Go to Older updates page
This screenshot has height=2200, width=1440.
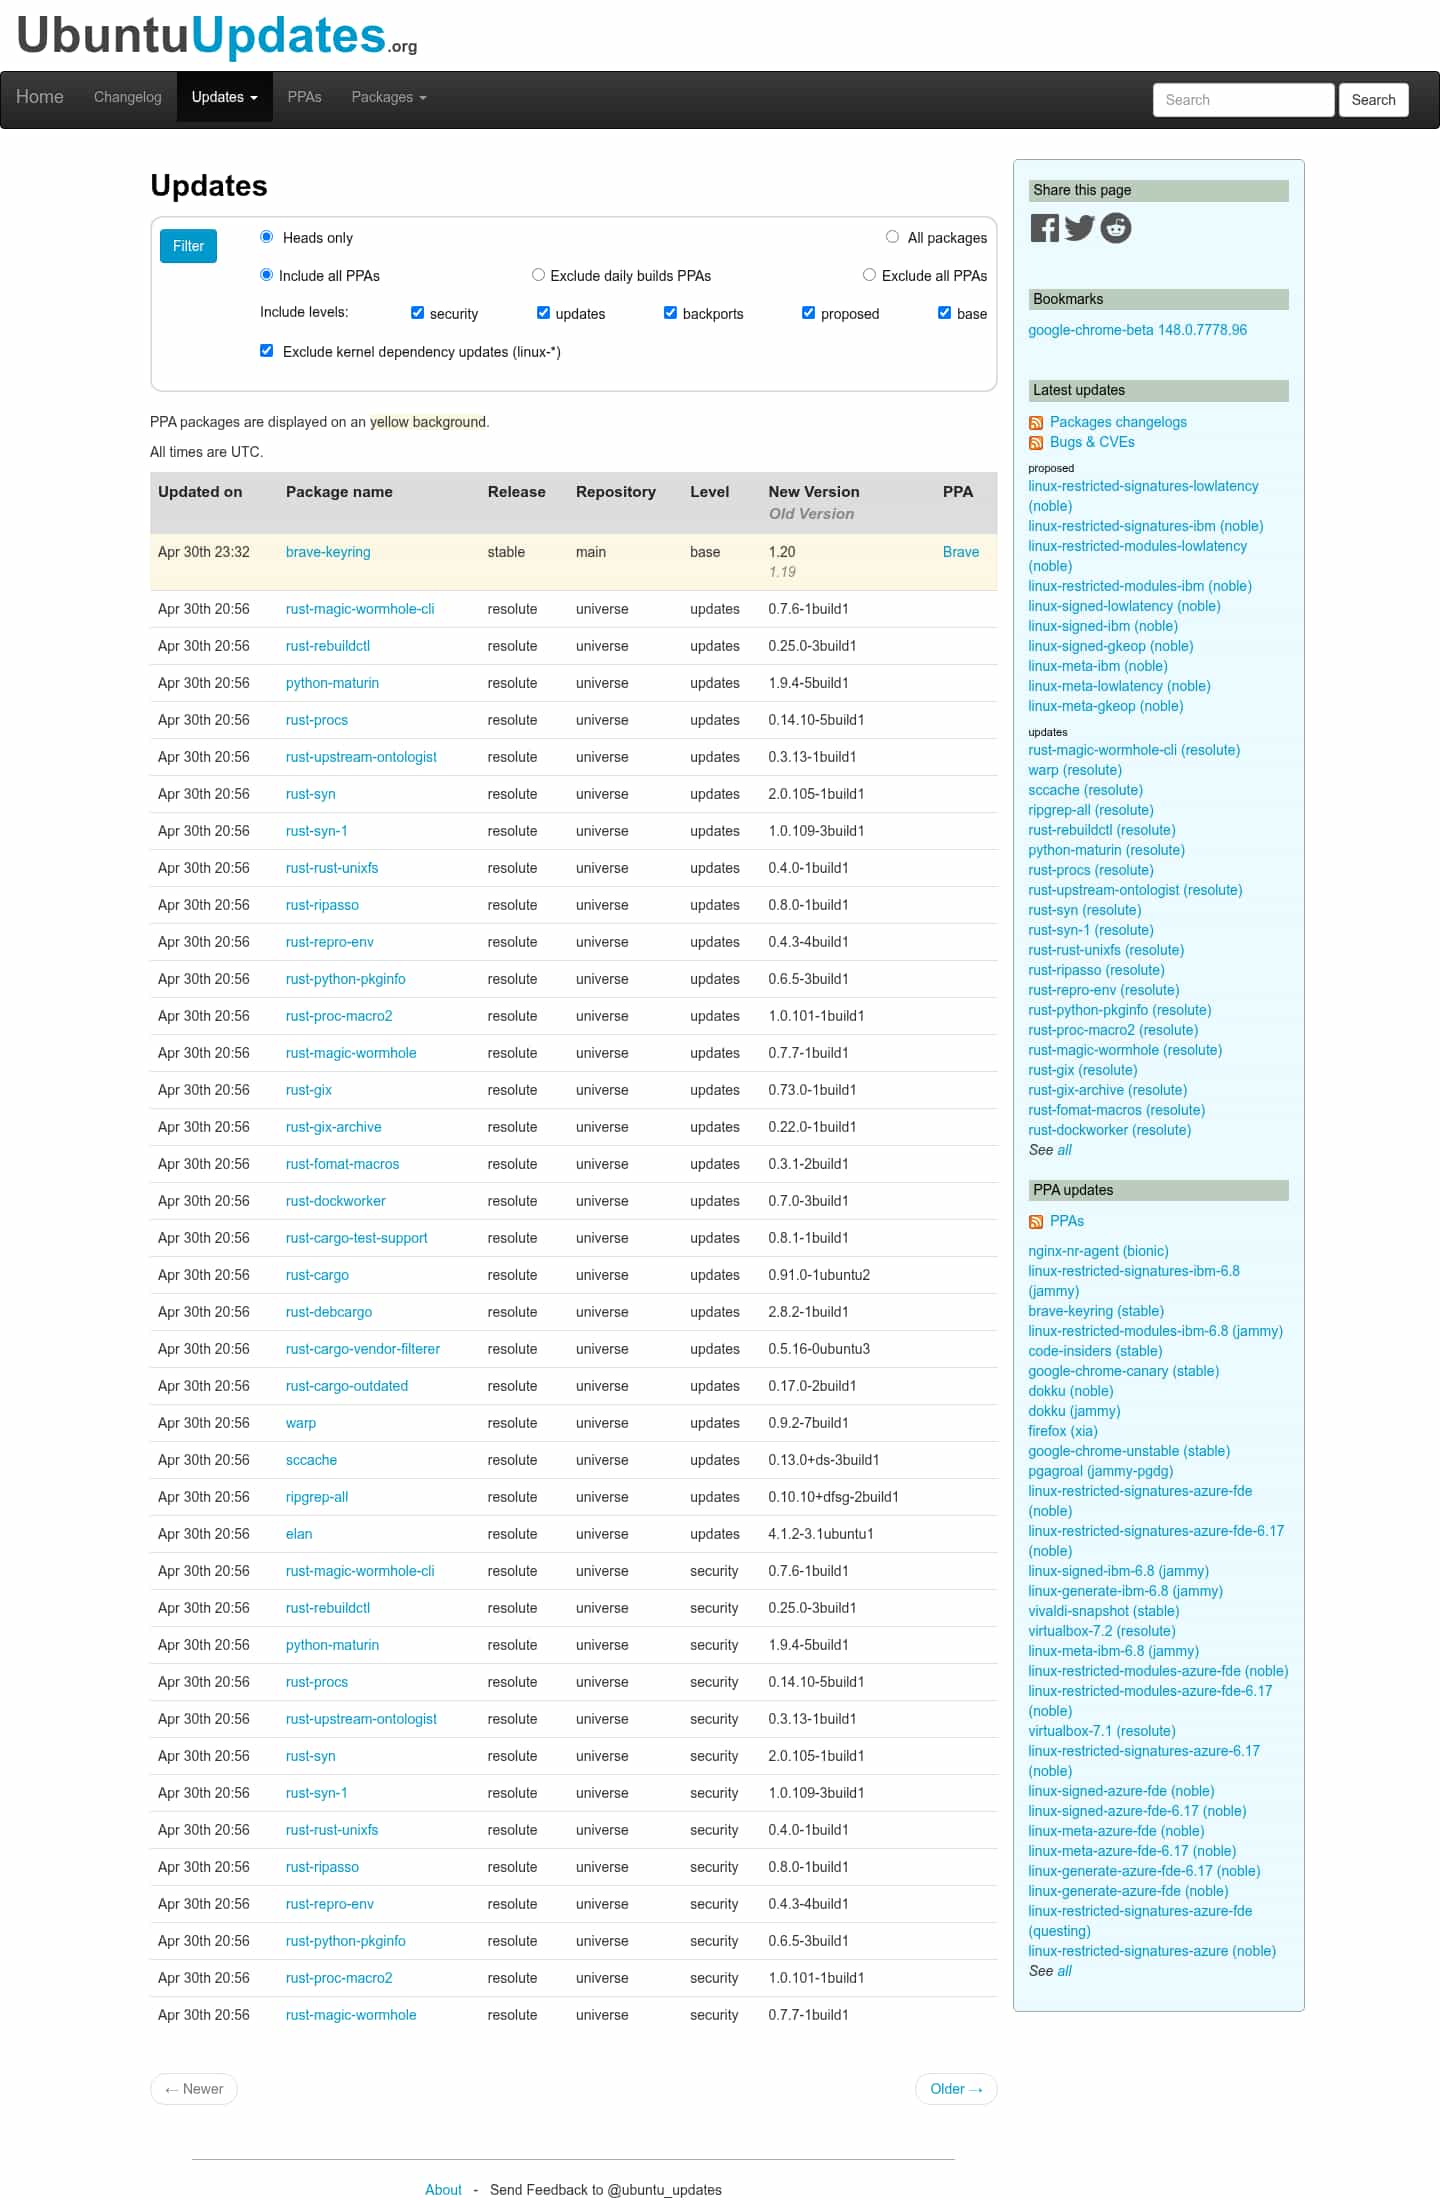(x=956, y=2089)
